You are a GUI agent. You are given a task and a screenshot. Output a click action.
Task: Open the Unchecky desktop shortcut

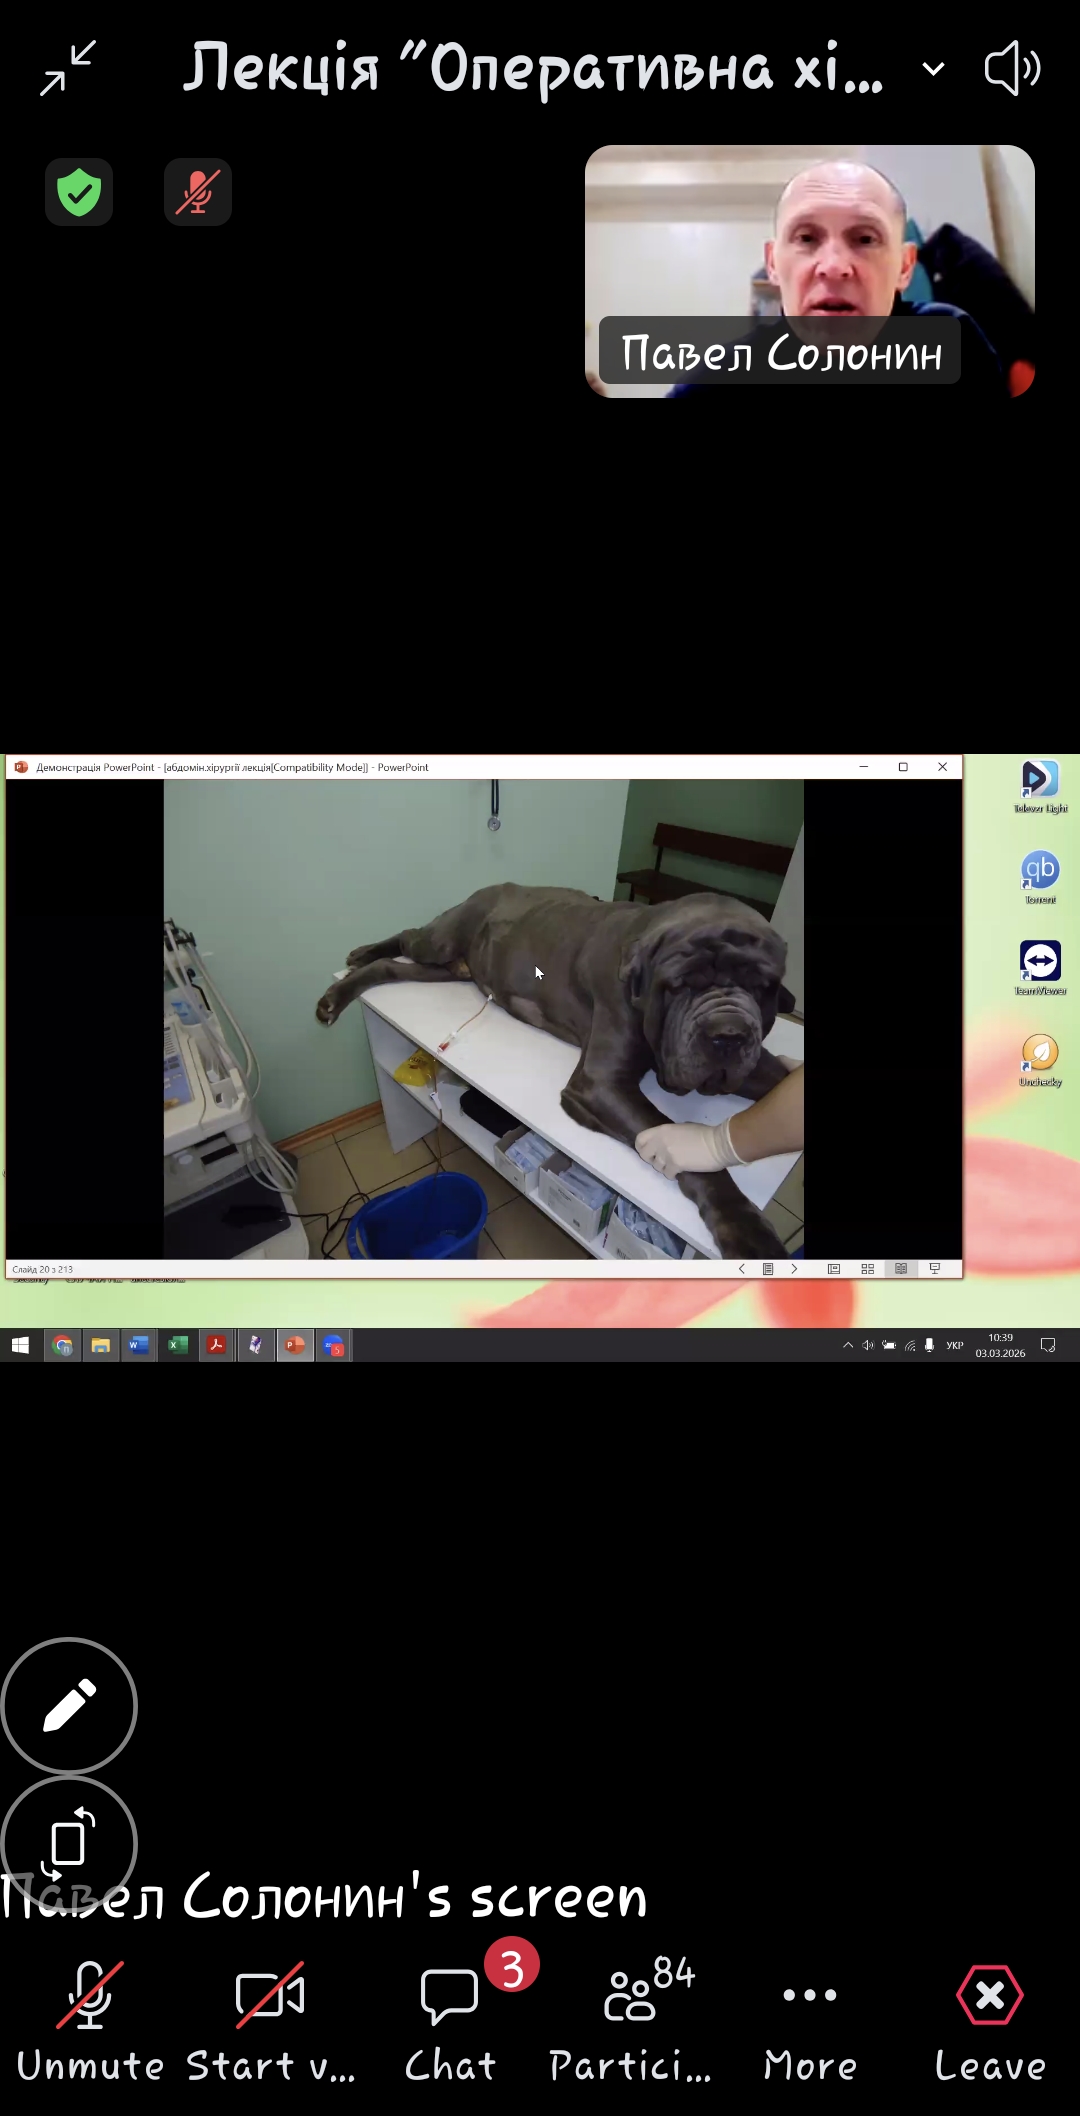[1040, 1060]
